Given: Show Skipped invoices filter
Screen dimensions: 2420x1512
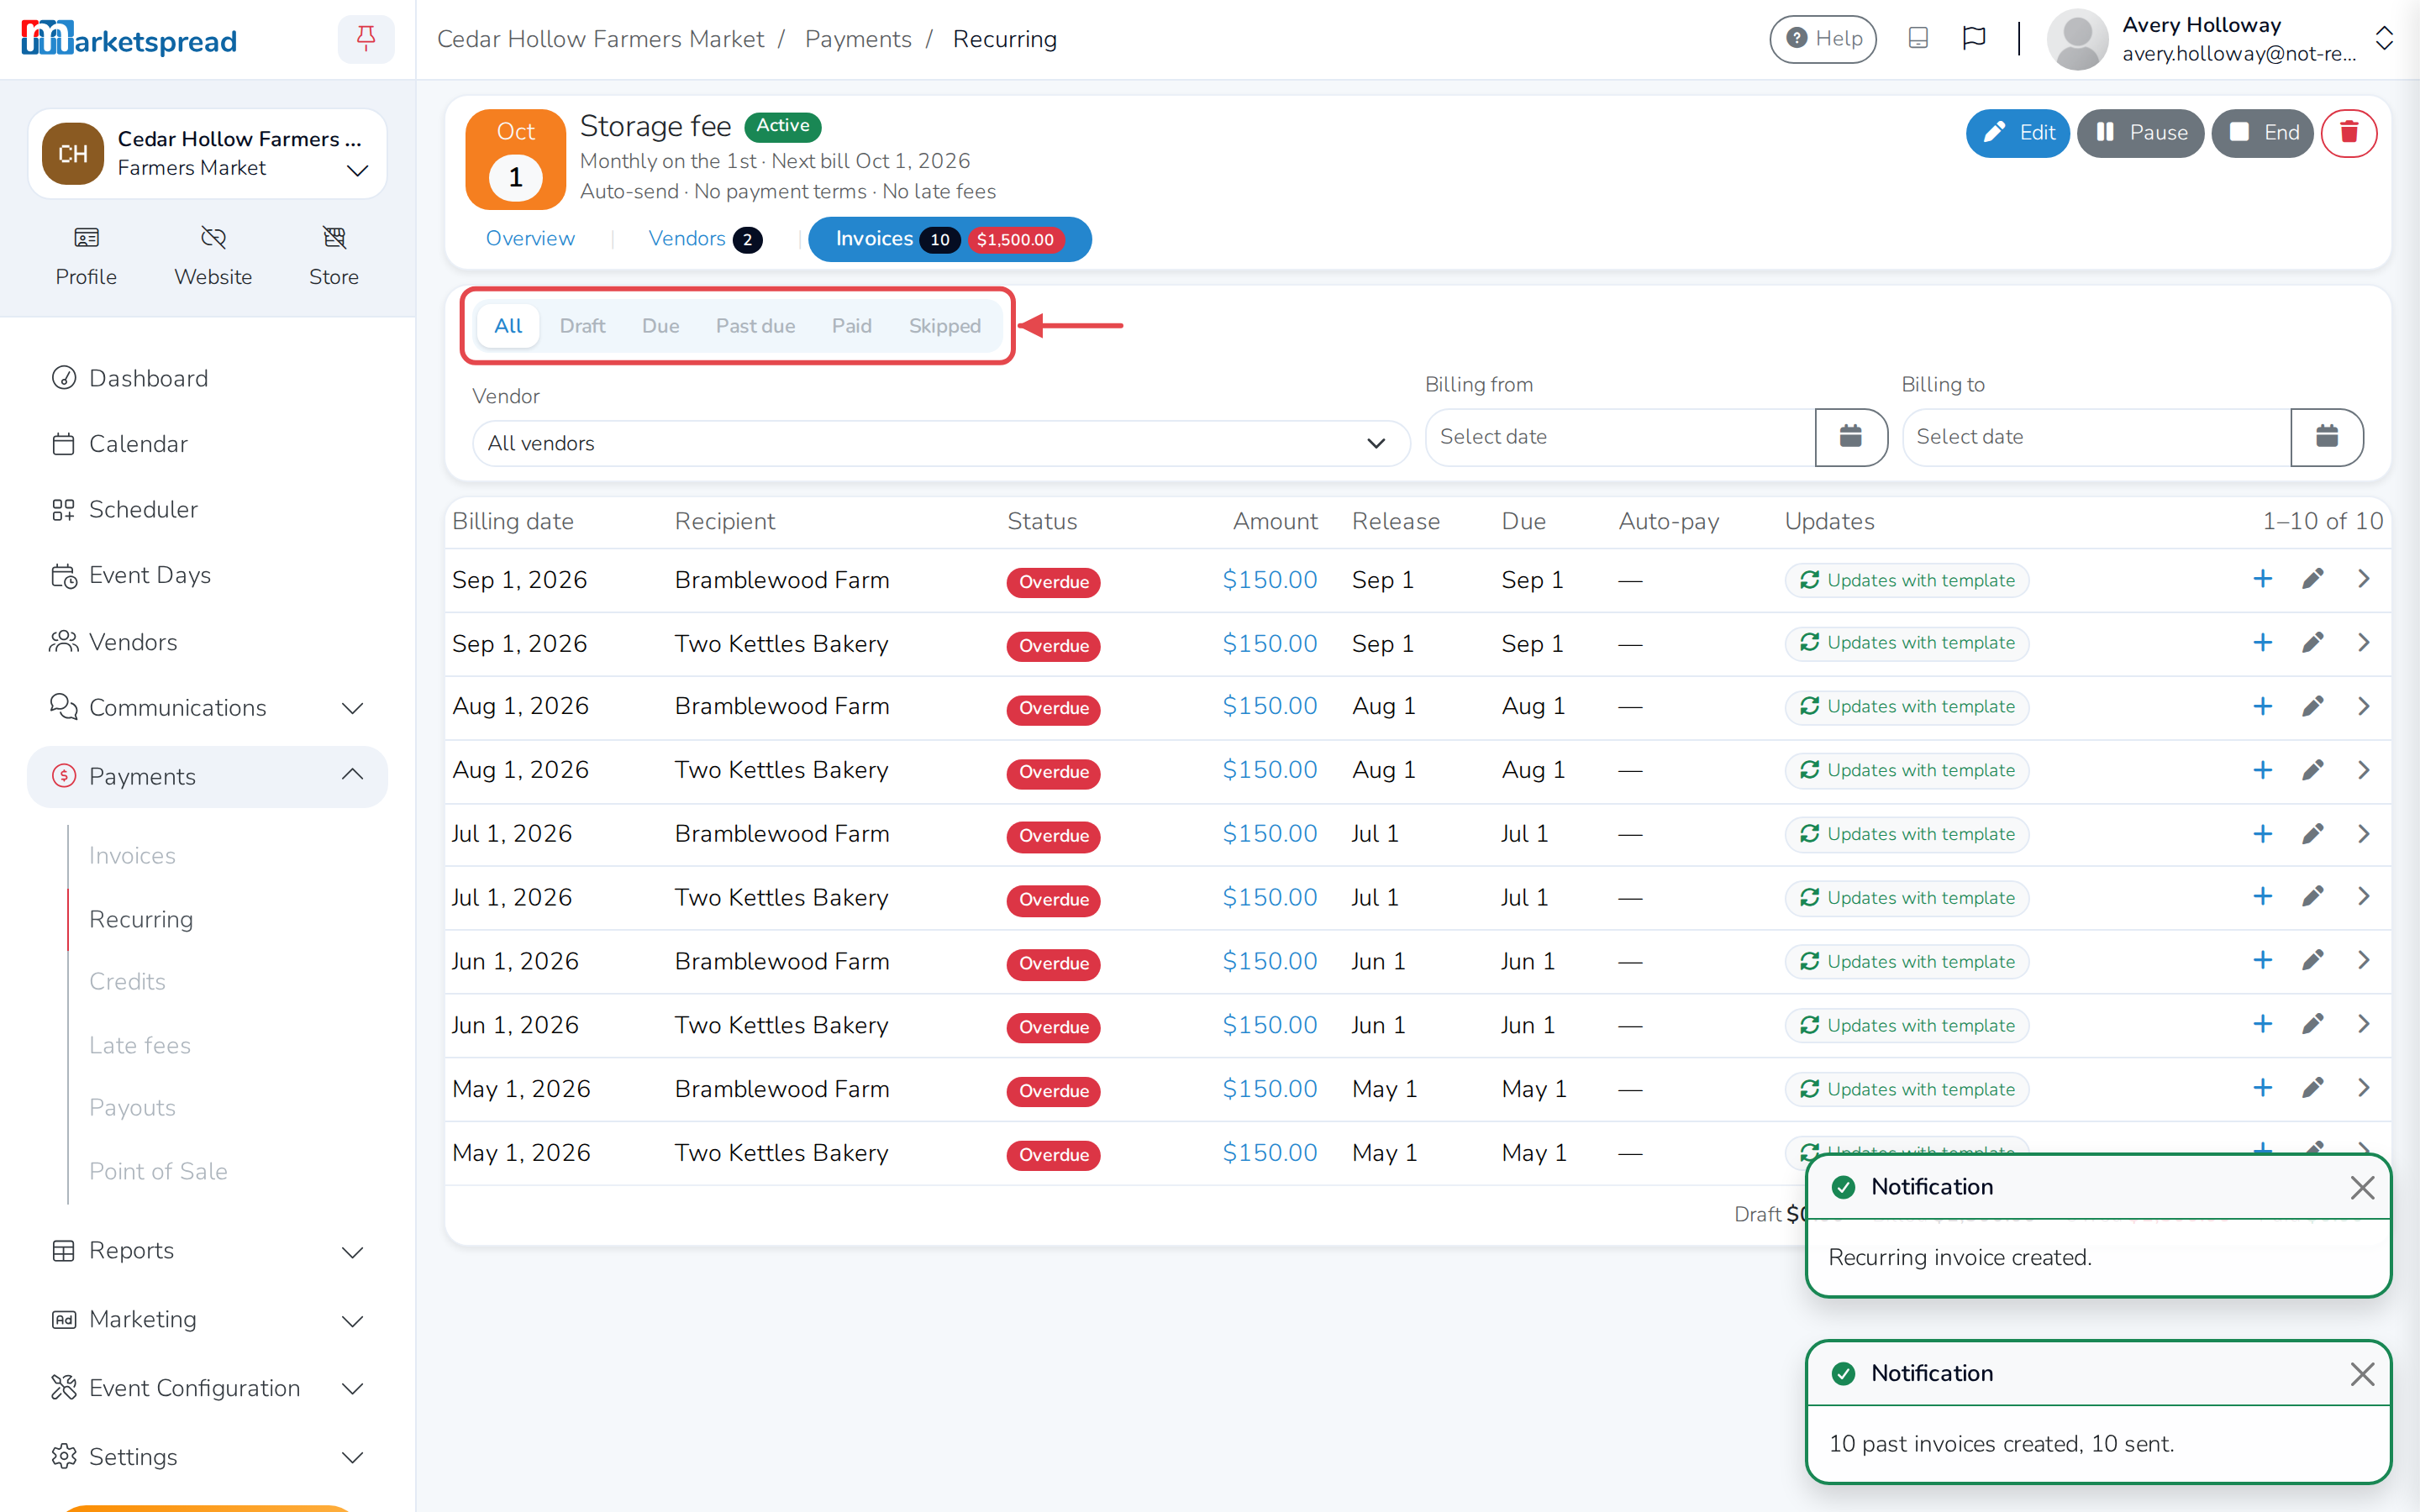Looking at the screenshot, I should point(944,326).
